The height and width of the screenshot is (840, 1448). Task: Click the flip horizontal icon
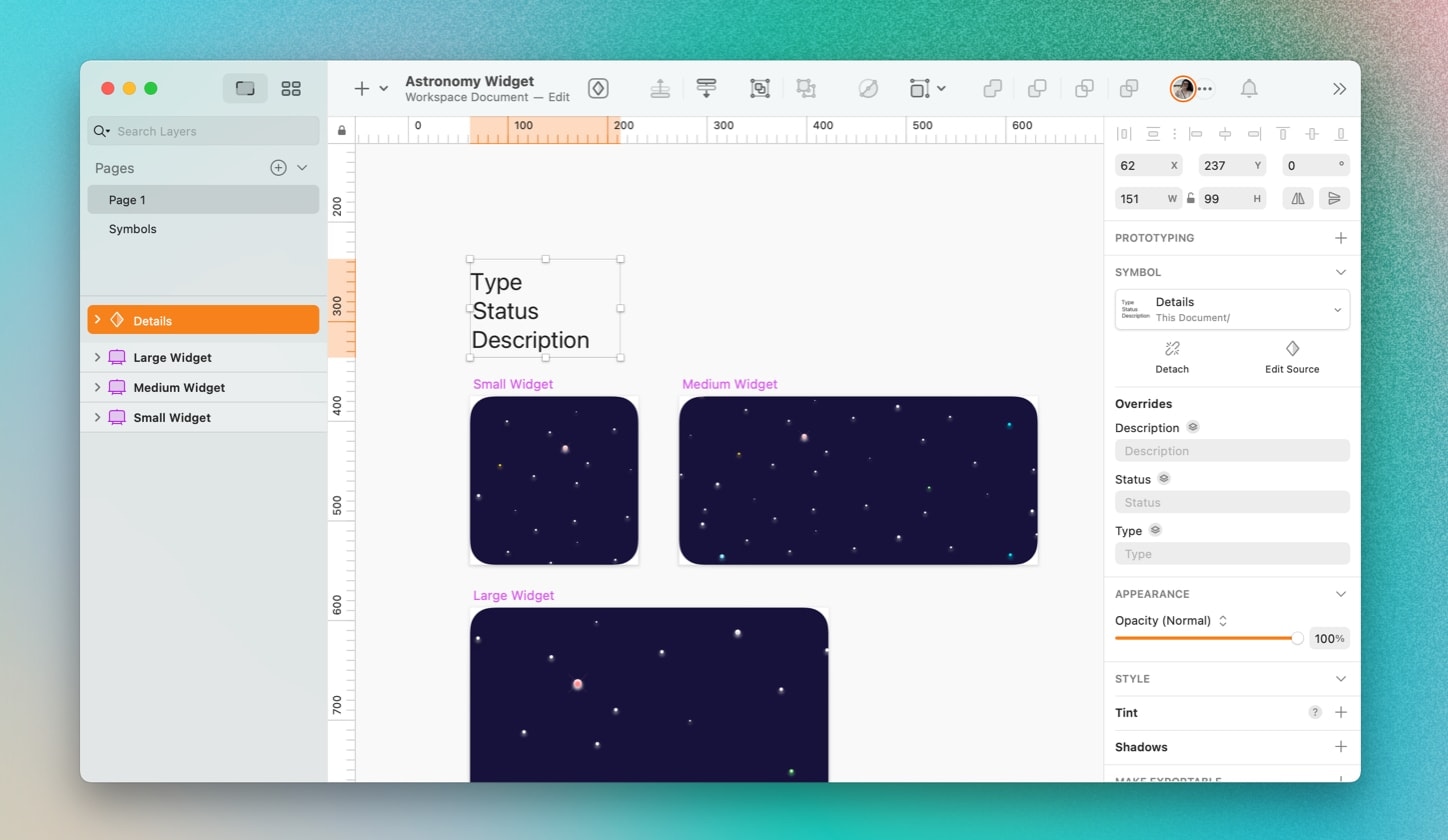pos(1298,198)
